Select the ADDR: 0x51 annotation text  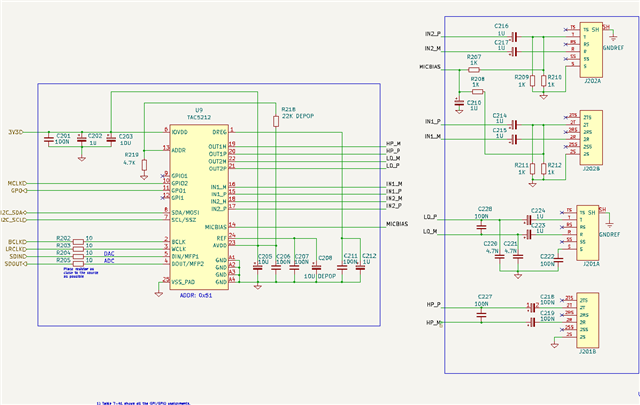point(196,295)
